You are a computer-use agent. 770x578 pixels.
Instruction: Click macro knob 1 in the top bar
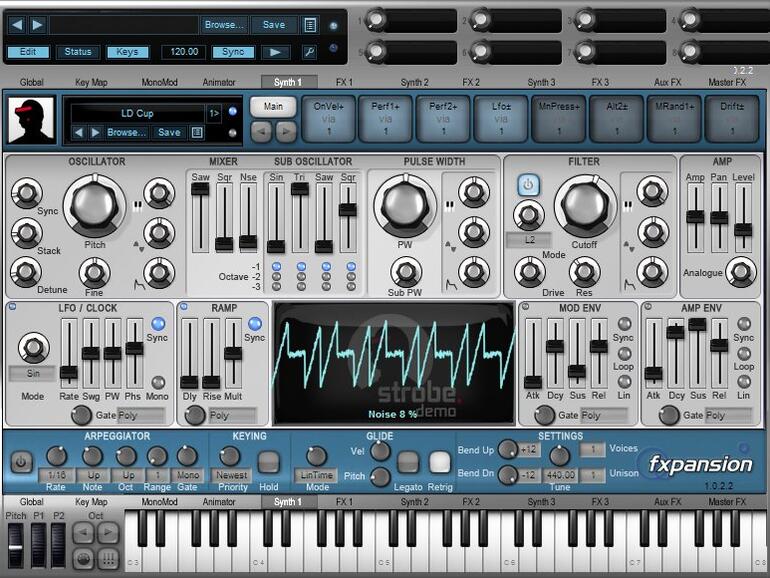(x=376, y=20)
